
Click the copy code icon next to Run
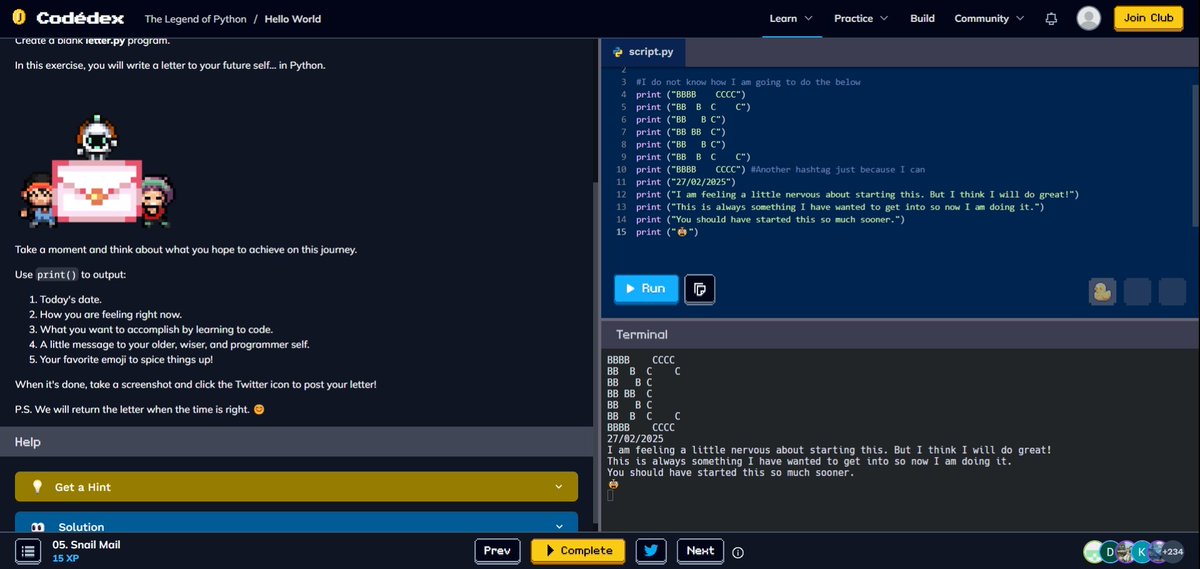coord(700,289)
